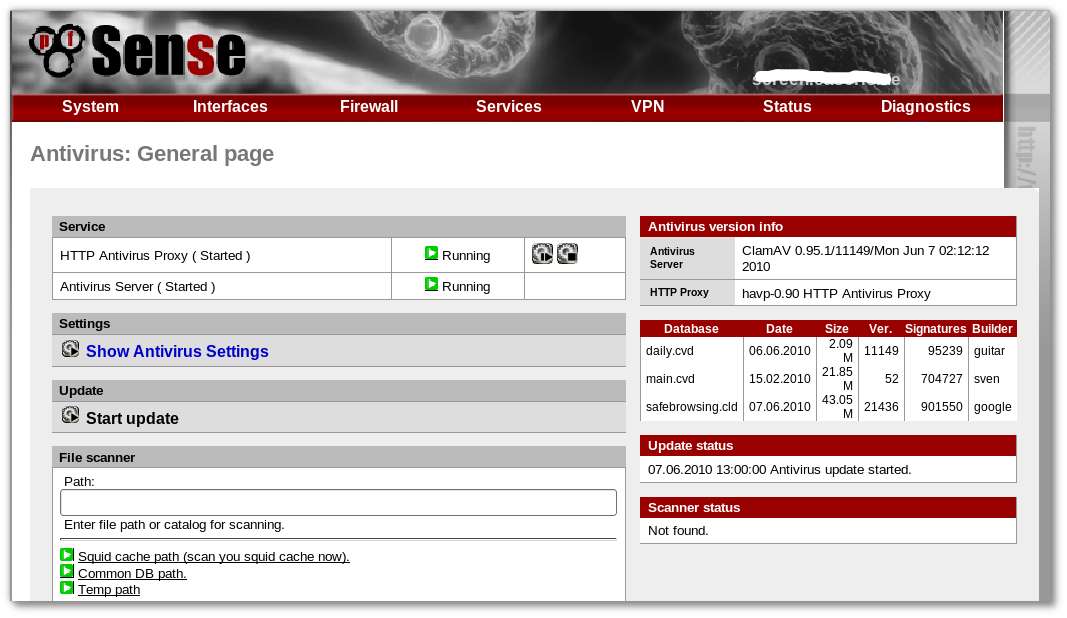The height and width of the screenshot is (618, 1067).
Task: Open the Firewall menu
Action: tap(369, 107)
